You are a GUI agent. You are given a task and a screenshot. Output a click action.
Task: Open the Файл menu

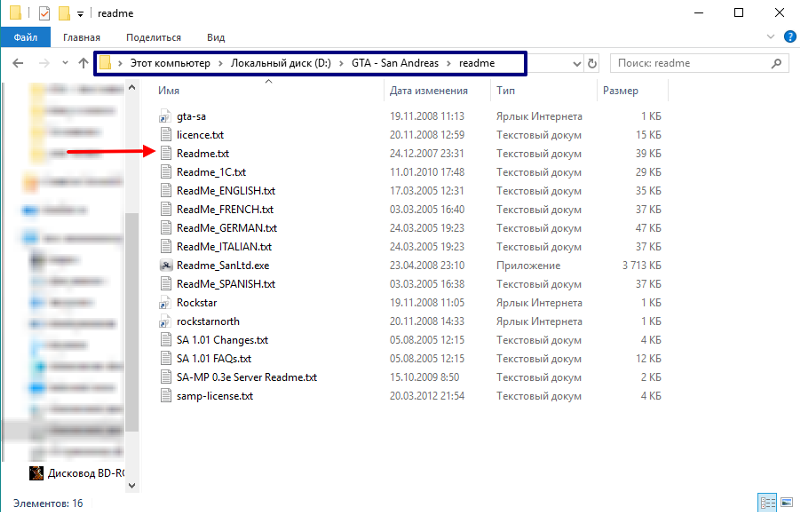(26, 37)
